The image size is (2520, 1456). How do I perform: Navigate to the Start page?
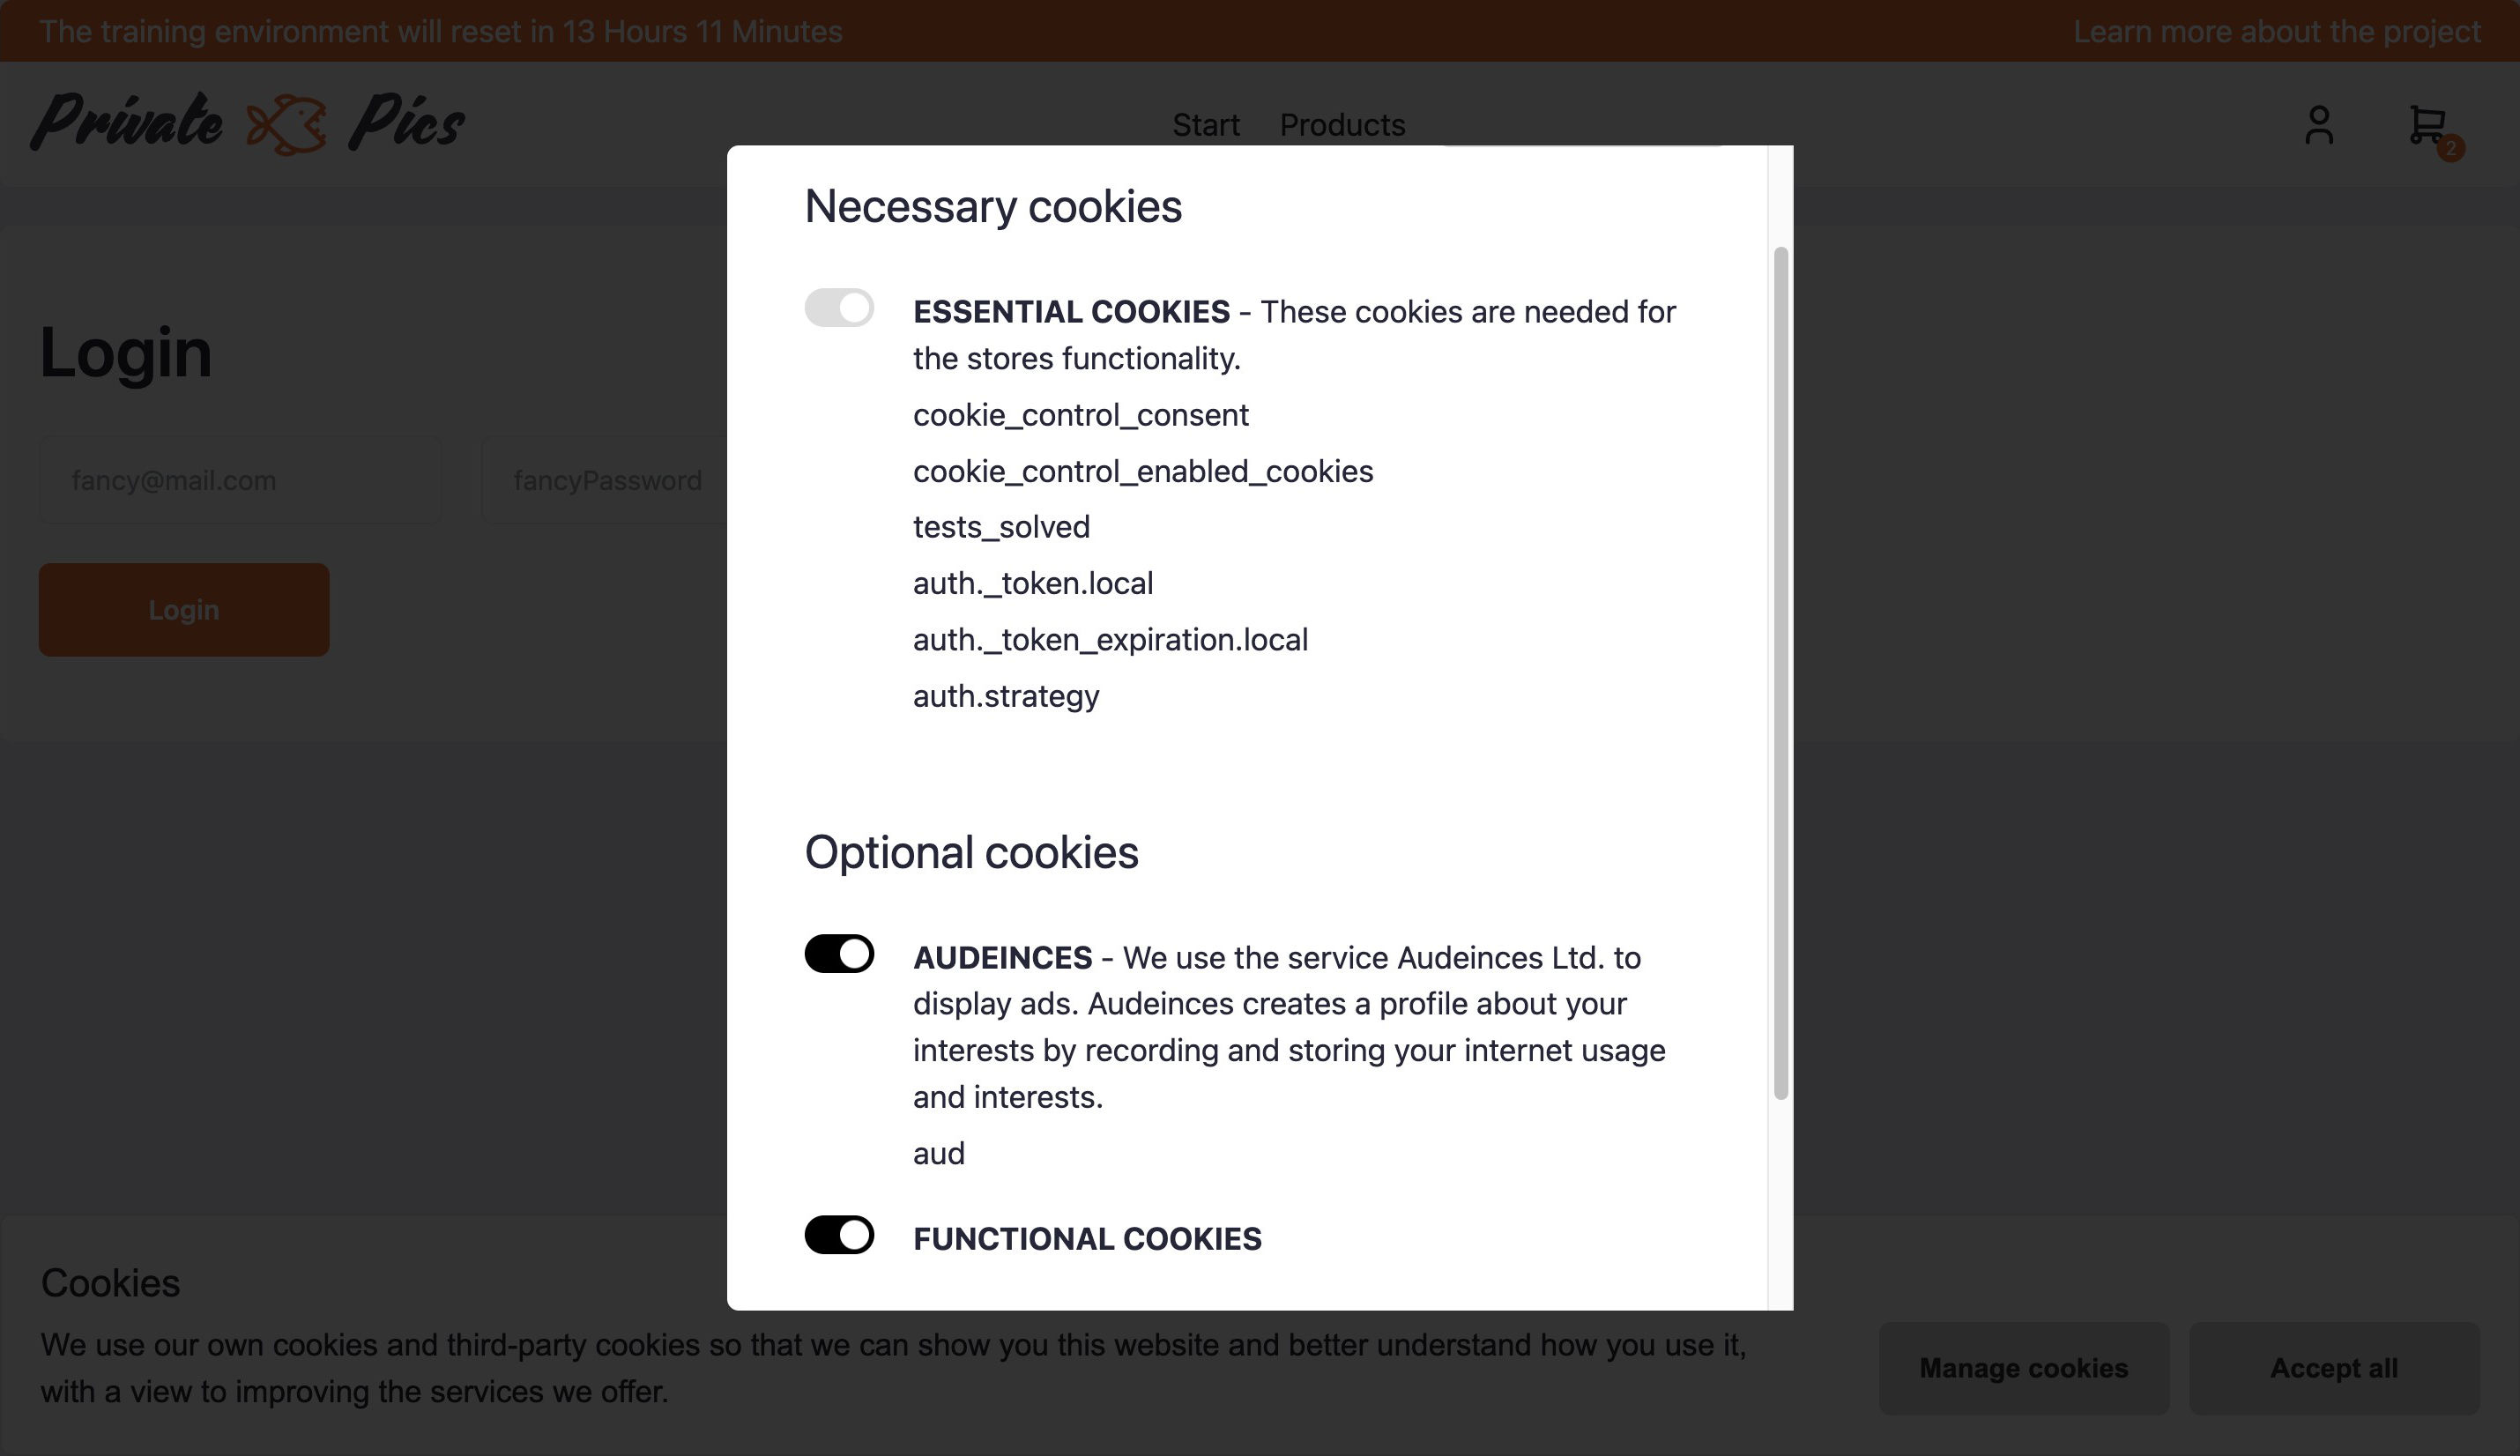(1206, 124)
